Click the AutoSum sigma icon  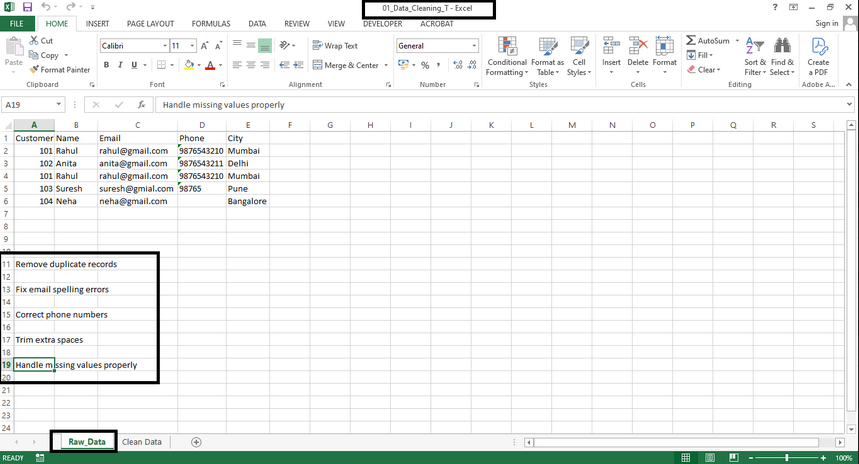(x=691, y=41)
